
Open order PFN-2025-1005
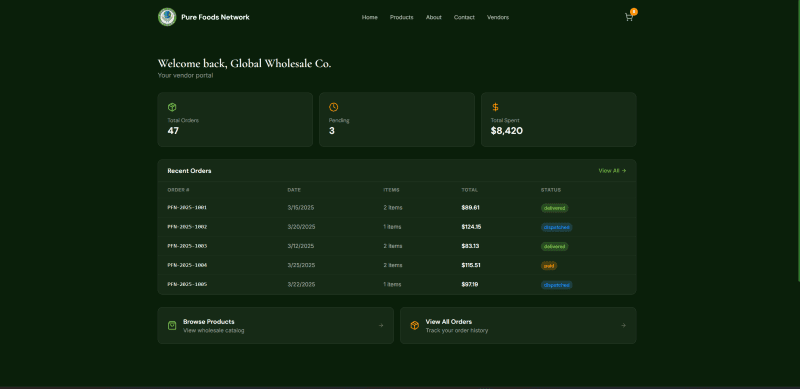(x=187, y=284)
